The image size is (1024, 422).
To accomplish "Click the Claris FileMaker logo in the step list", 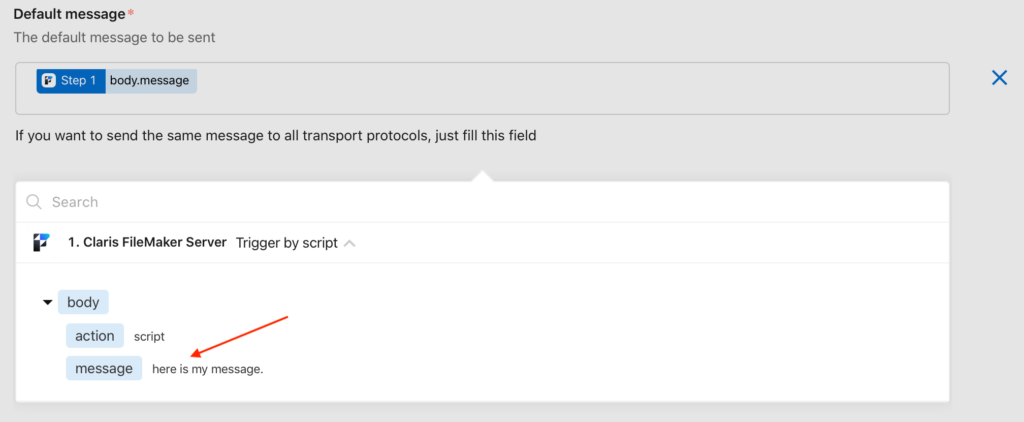I will pyautogui.click(x=41, y=242).
